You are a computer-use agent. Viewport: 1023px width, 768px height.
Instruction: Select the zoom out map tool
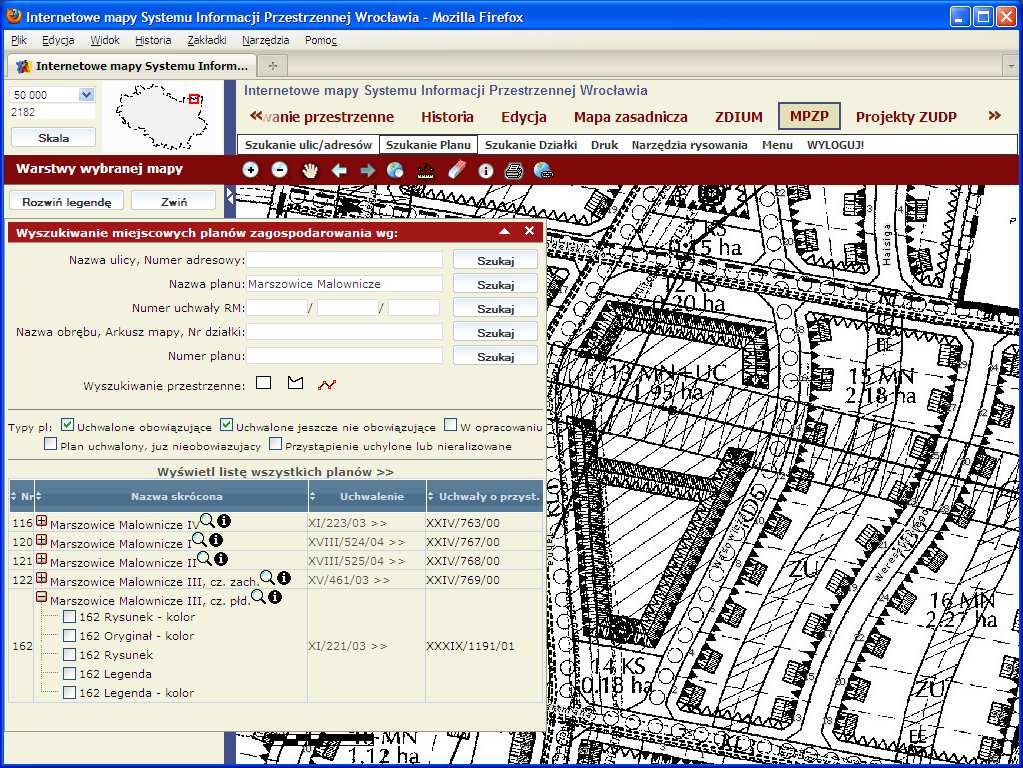pos(279,170)
